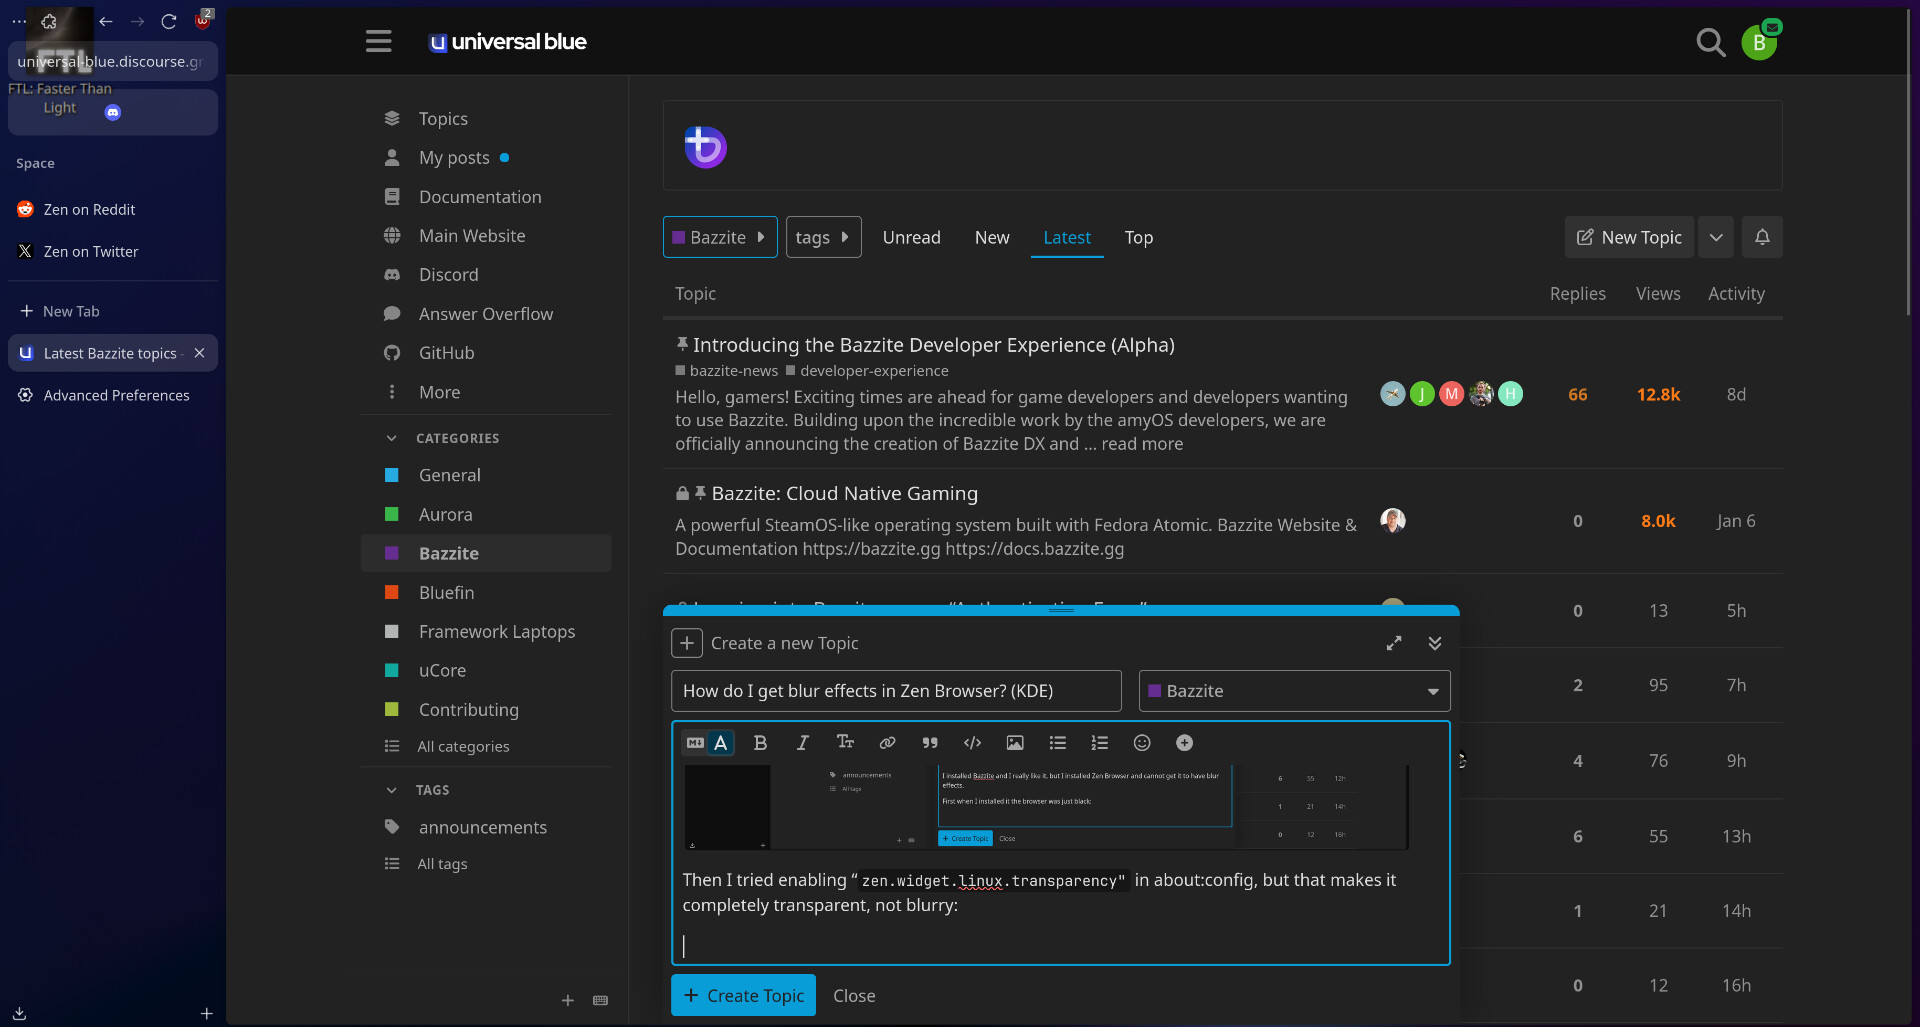Open the universal blue home logo
This screenshot has width=1920, height=1027.
508,42
